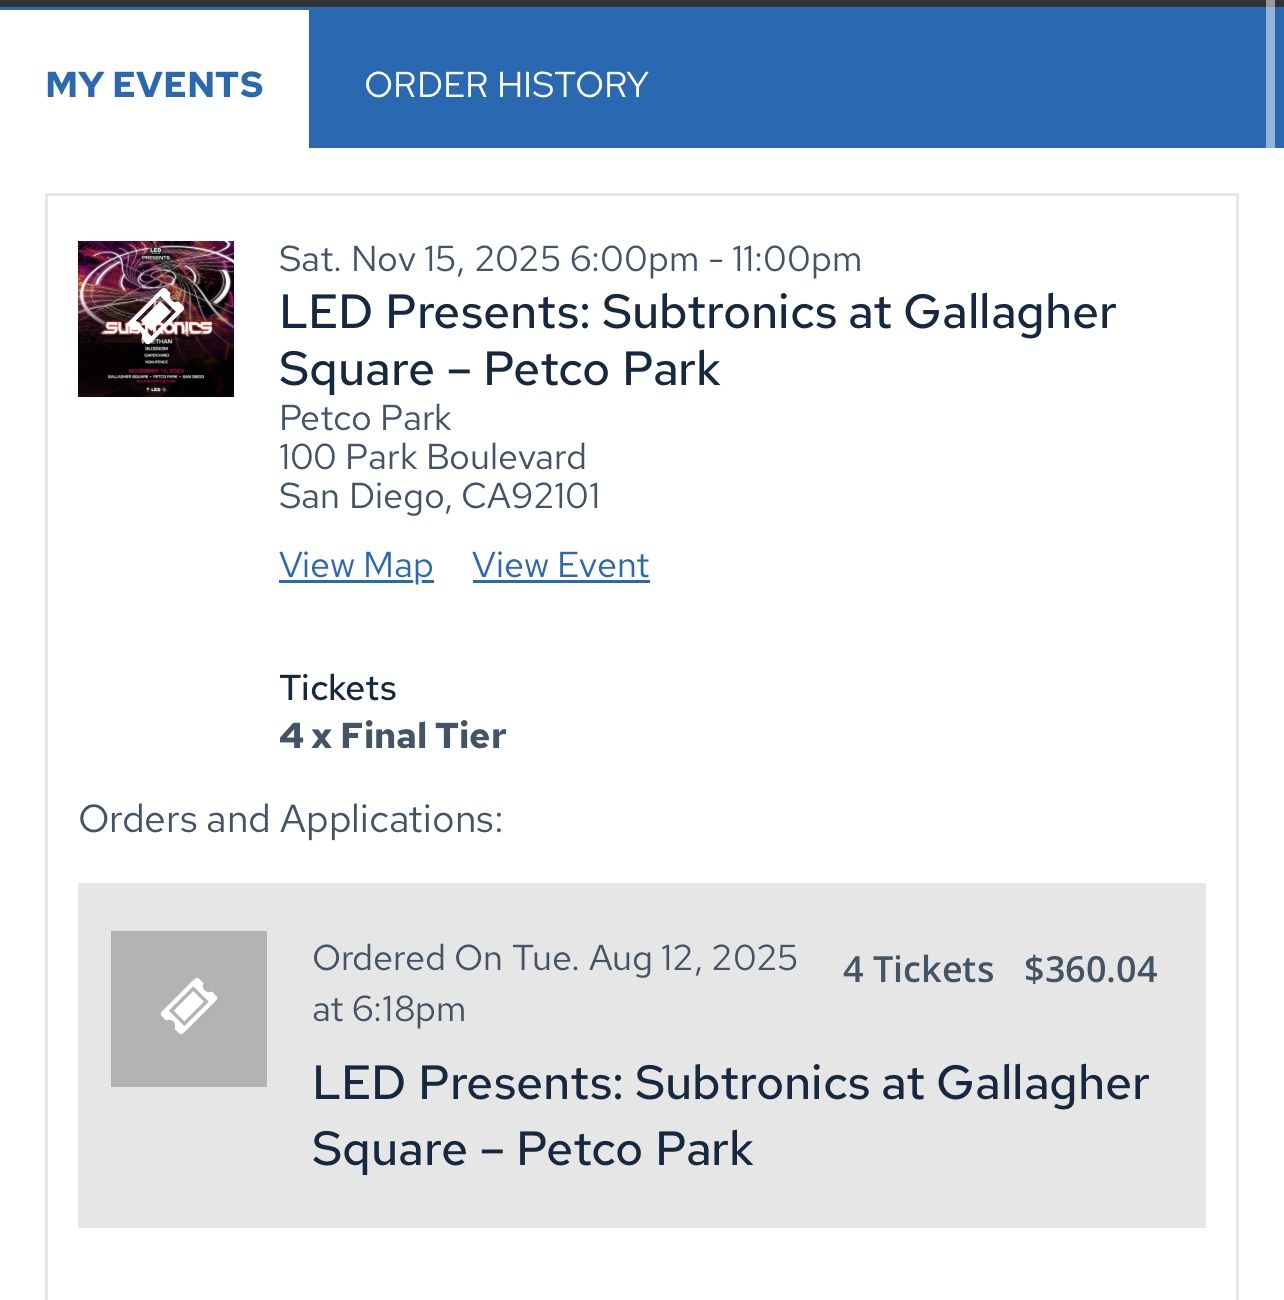
Task: Click the Orders and Applications heading
Action: click(292, 818)
